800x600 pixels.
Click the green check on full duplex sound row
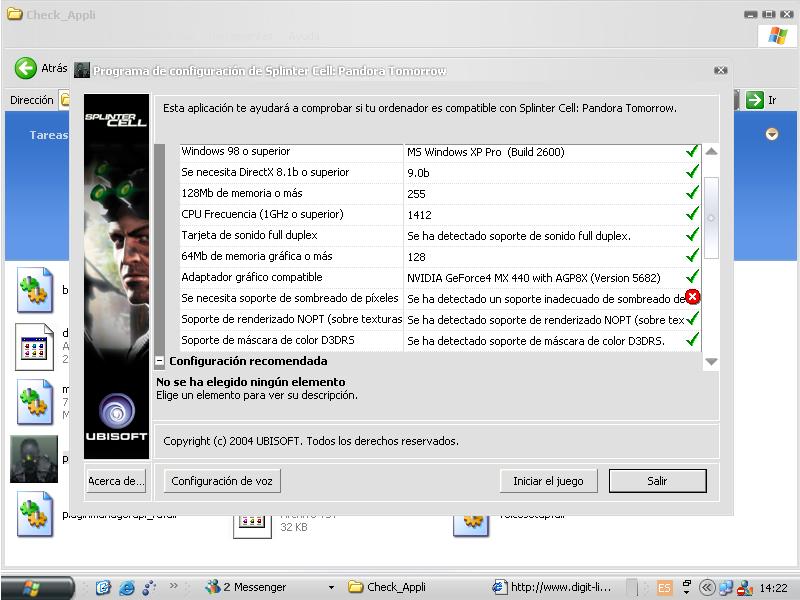click(x=692, y=235)
